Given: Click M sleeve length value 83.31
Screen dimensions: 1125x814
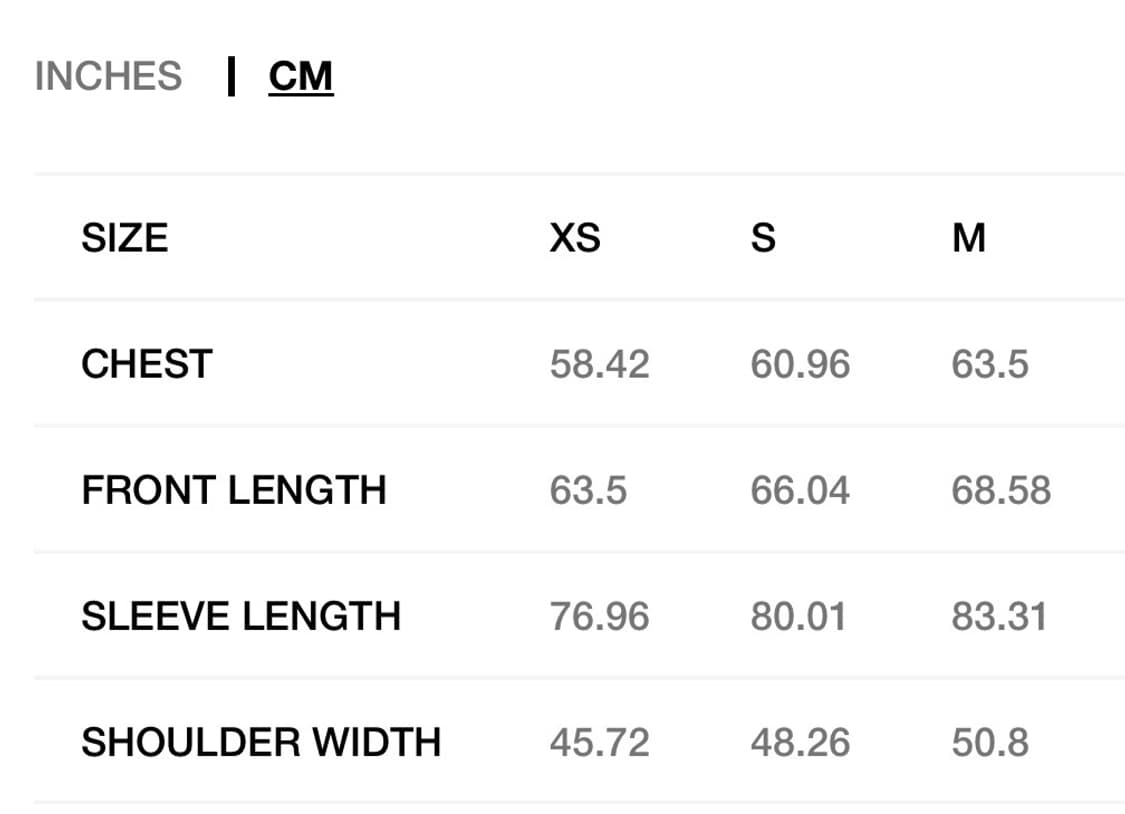Looking at the screenshot, I should click(x=999, y=616).
